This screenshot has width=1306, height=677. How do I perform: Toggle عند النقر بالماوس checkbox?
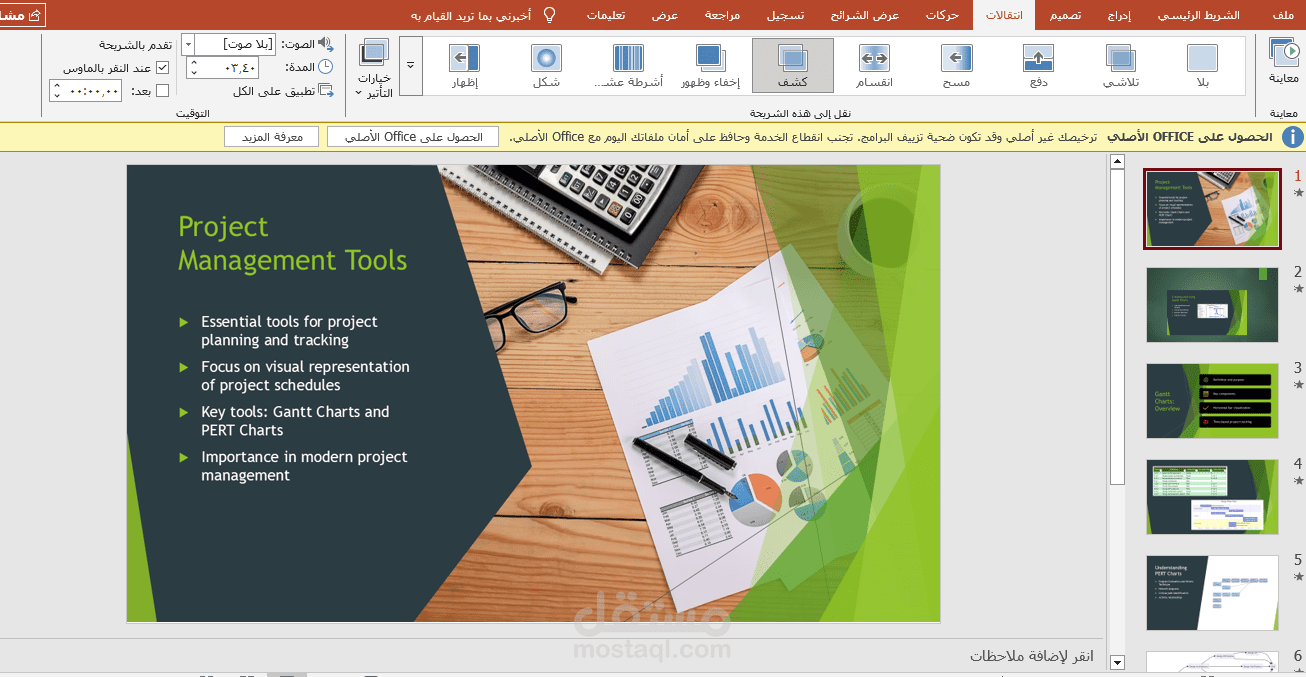tap(163, 68)
